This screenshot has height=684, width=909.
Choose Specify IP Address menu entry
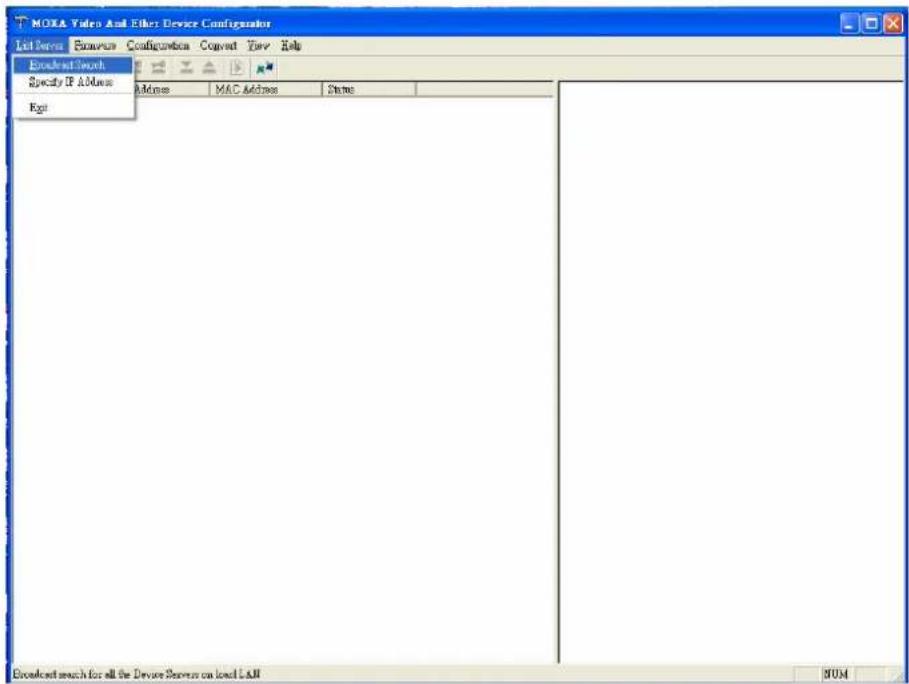pyautogui.click(x=71, y=82)
